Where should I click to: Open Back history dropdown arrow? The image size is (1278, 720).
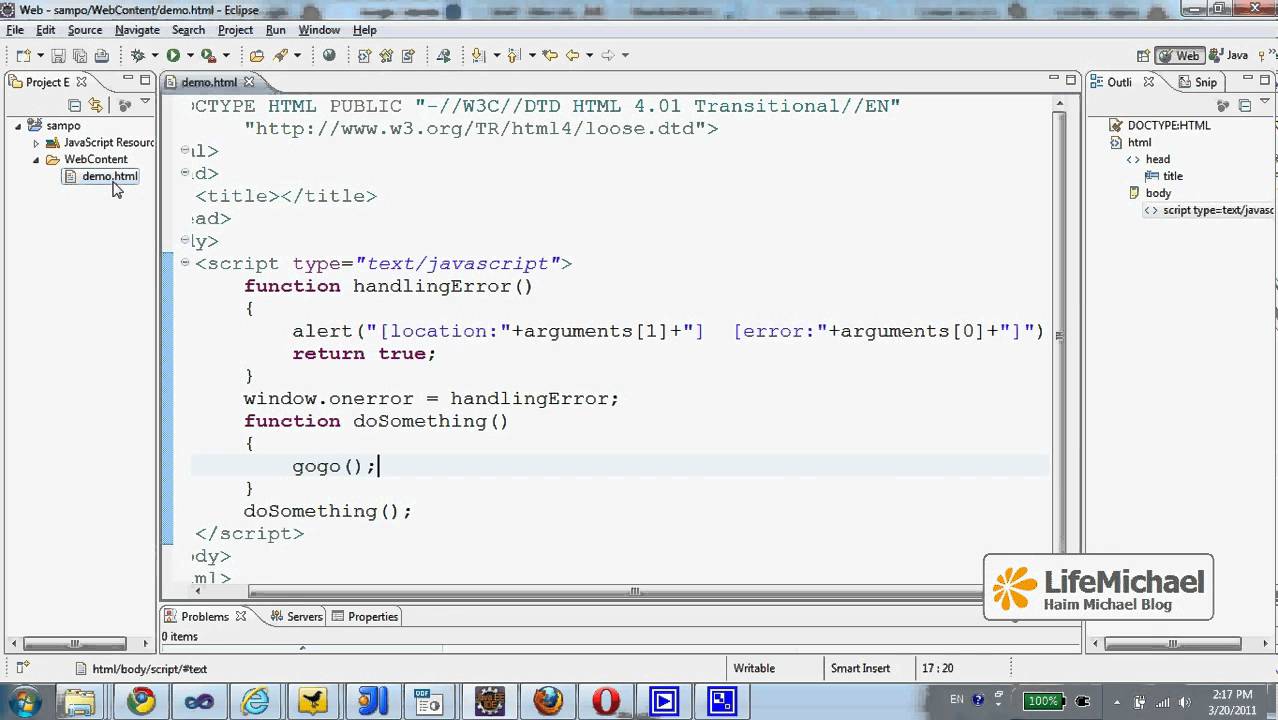[589, 56]
